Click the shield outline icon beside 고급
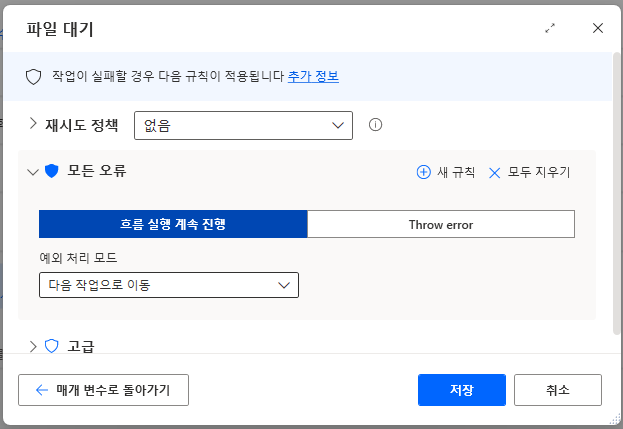623x429 pixels. 52,346
